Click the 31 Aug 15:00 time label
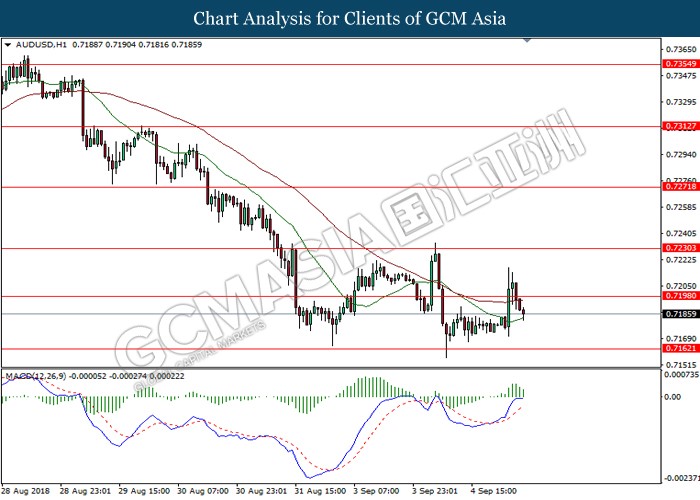 click(x=320, y=491)
